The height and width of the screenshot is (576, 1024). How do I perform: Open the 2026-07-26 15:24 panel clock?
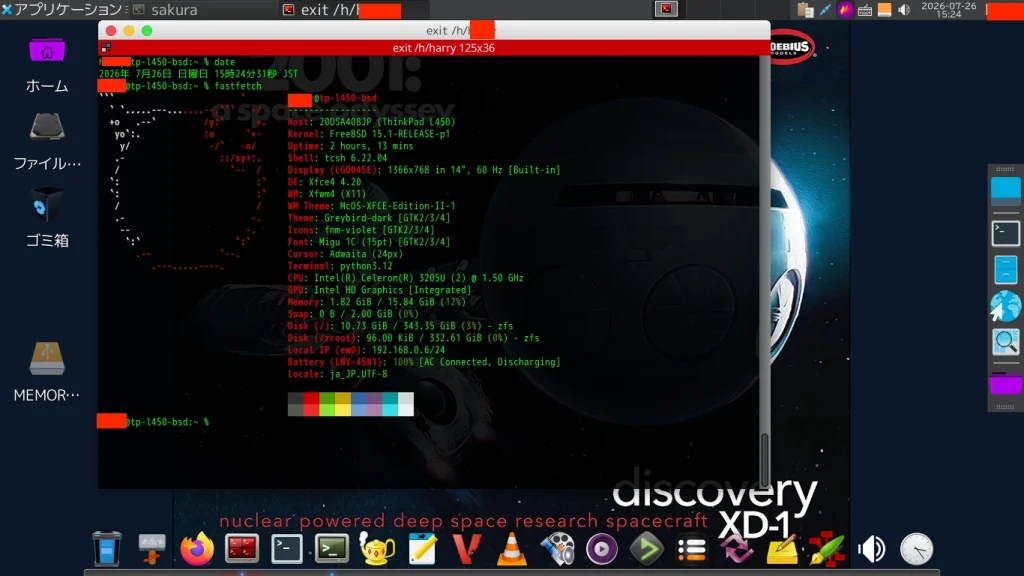click(x=949, y=9)
